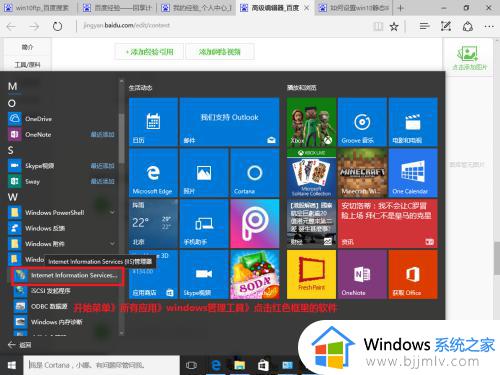
Task: Open a new browser tab
Action: pyautogui.click(x=401, y=8)
